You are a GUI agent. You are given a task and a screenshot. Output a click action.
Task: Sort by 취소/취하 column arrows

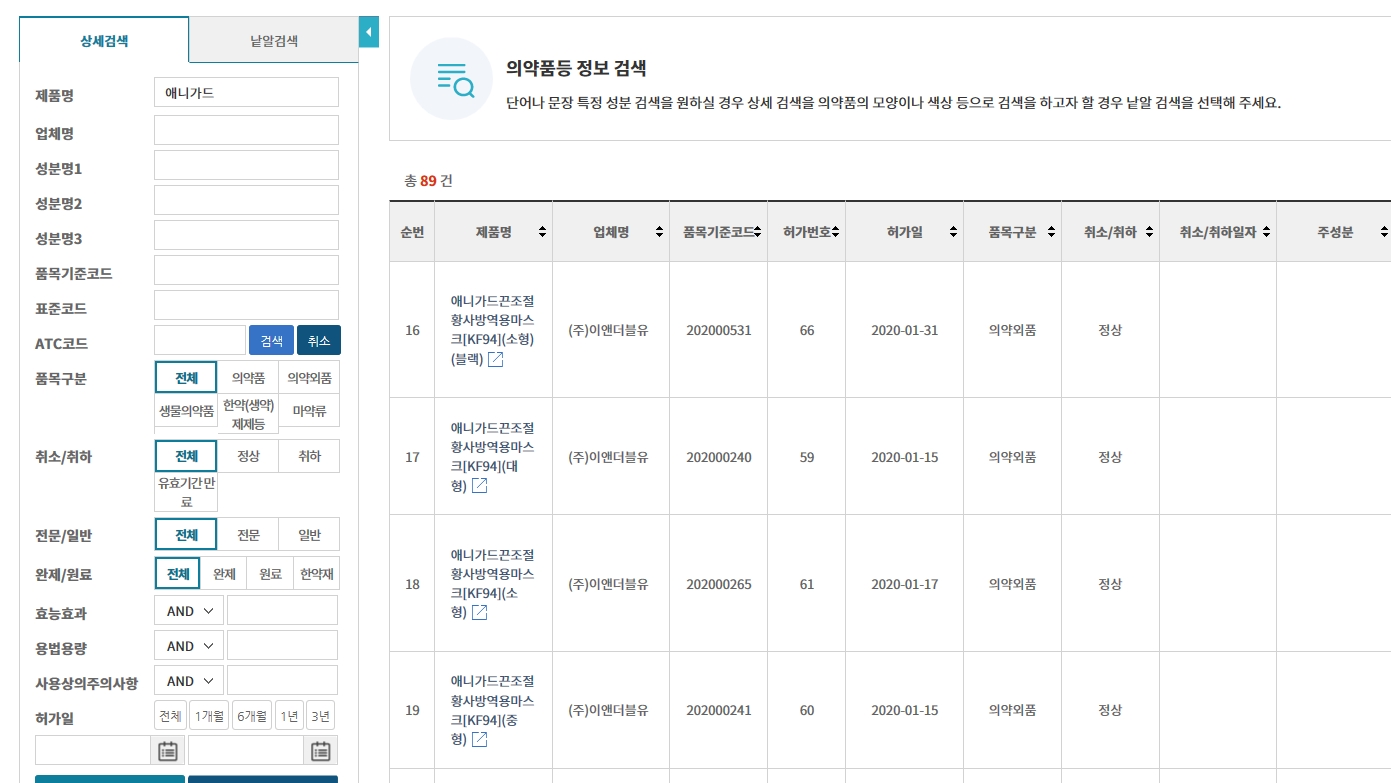coord(1149,232)
